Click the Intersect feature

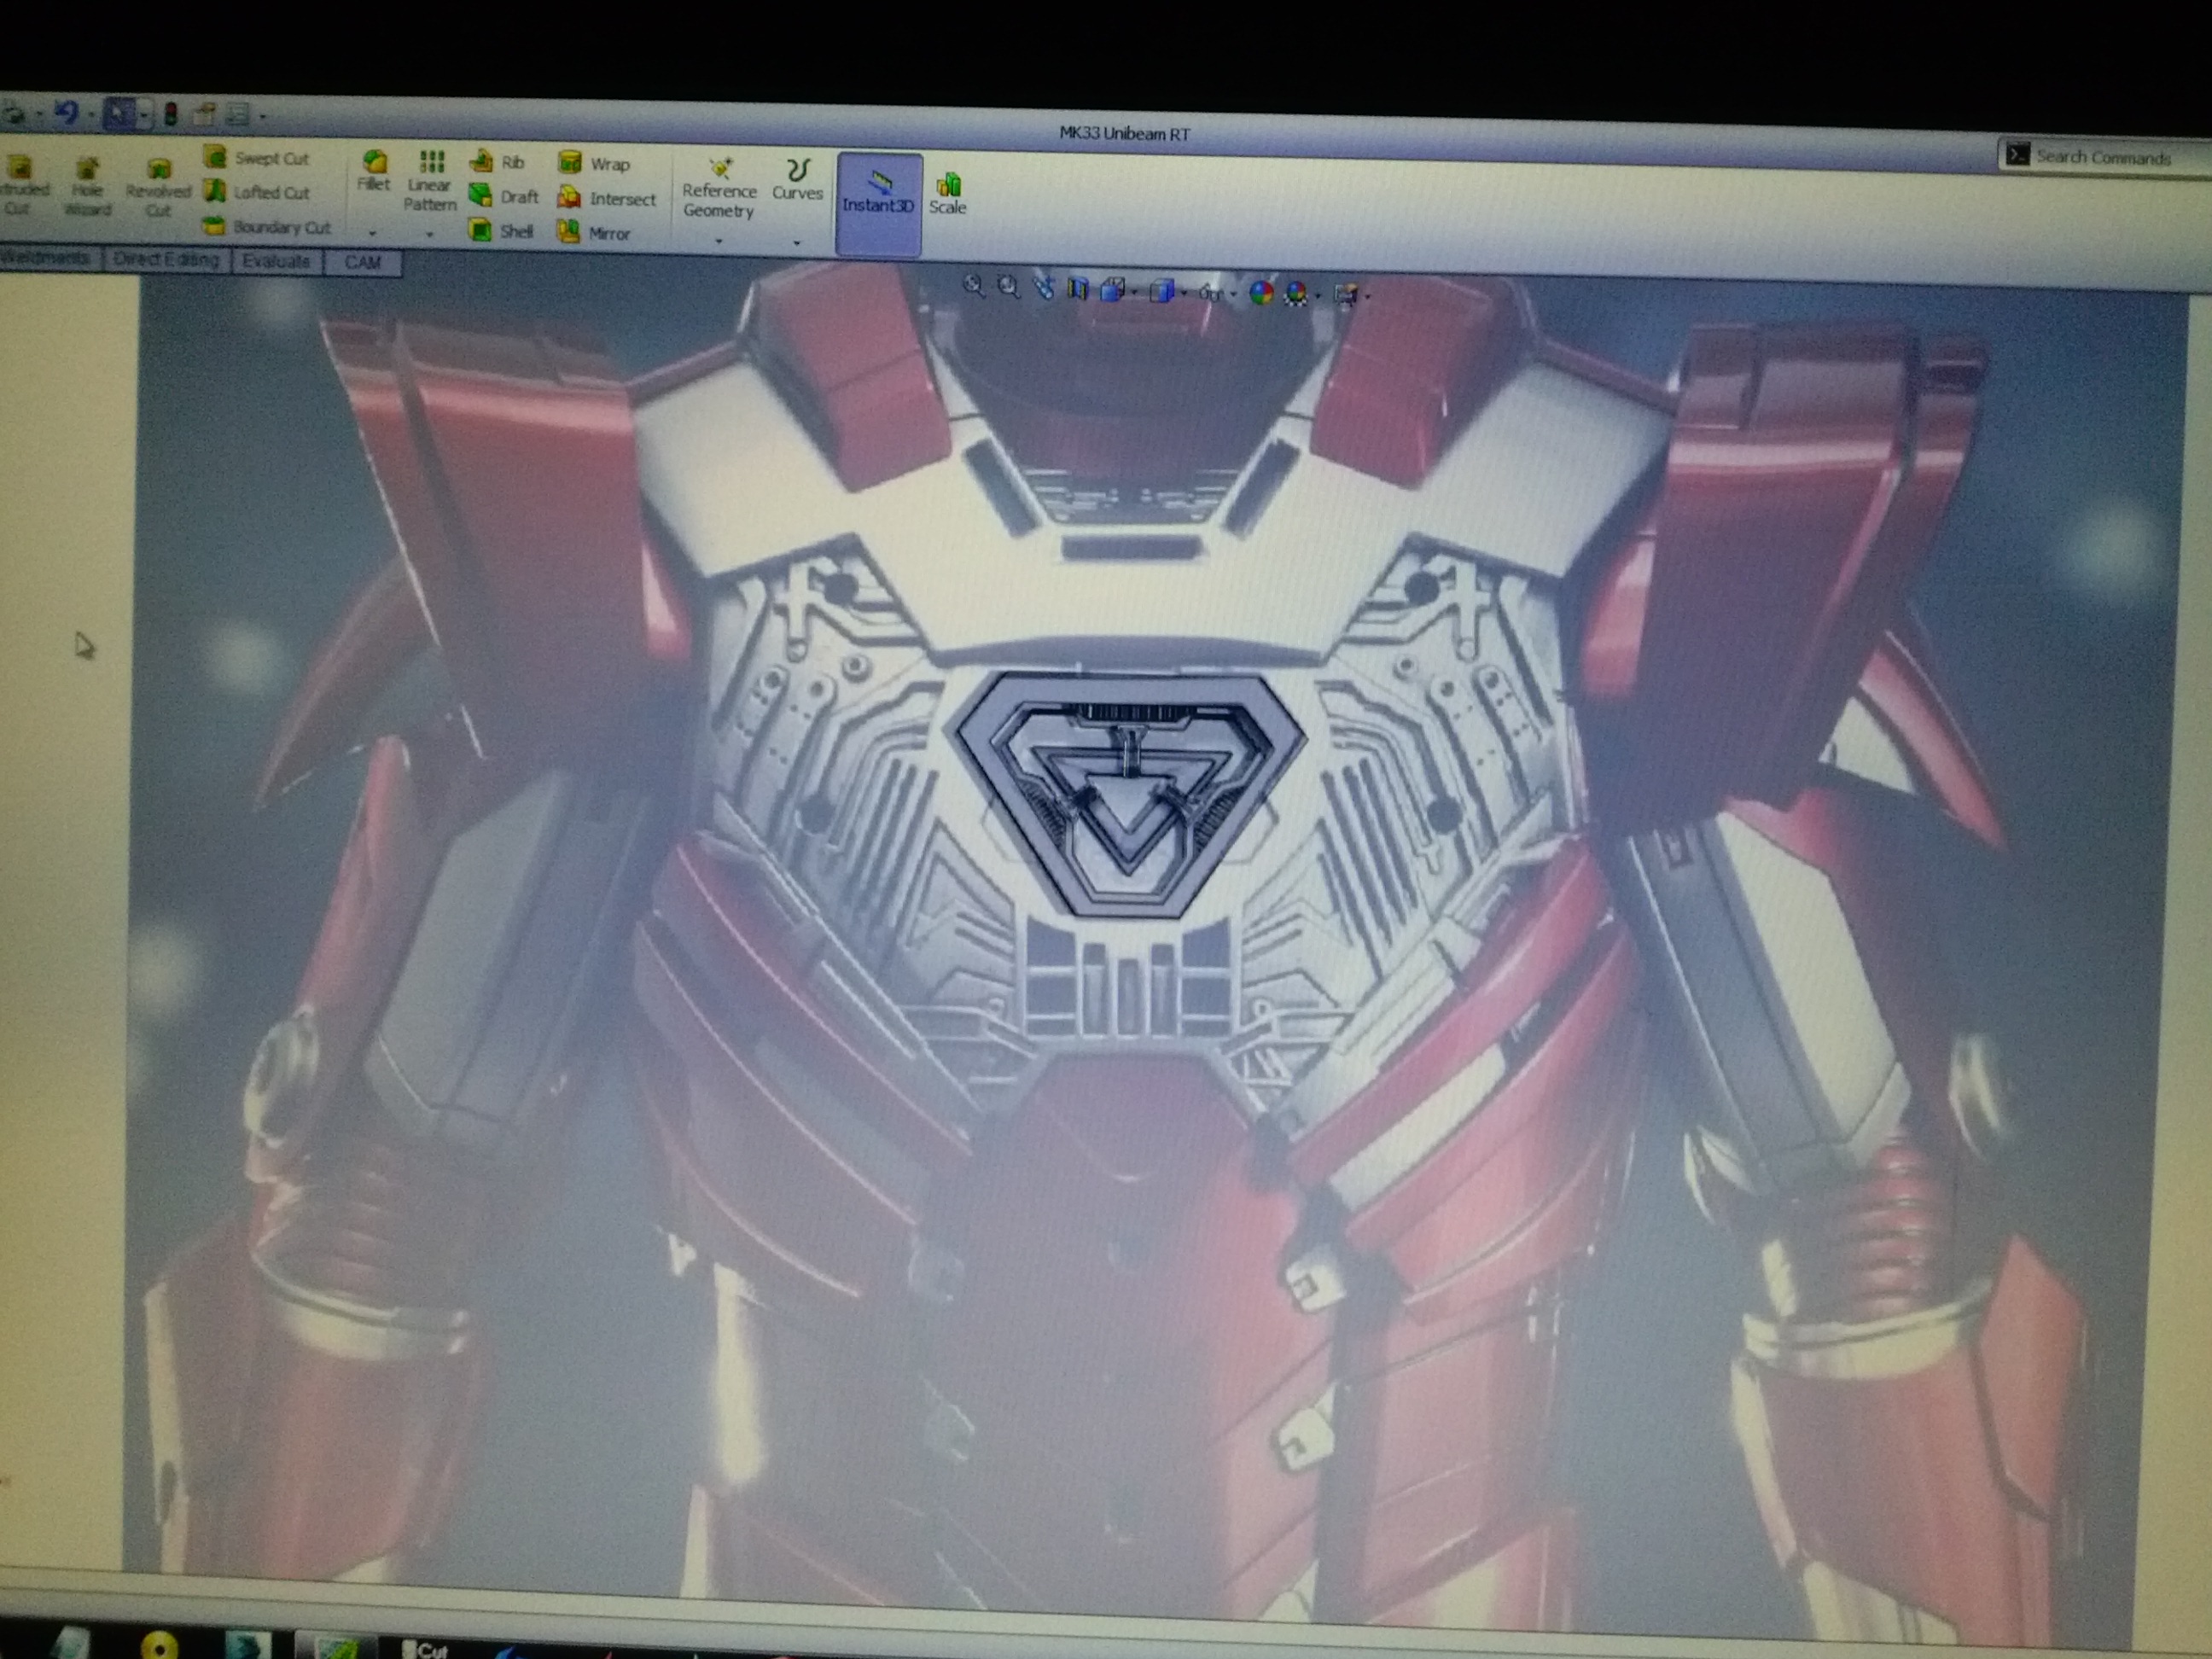pos(607,198)
